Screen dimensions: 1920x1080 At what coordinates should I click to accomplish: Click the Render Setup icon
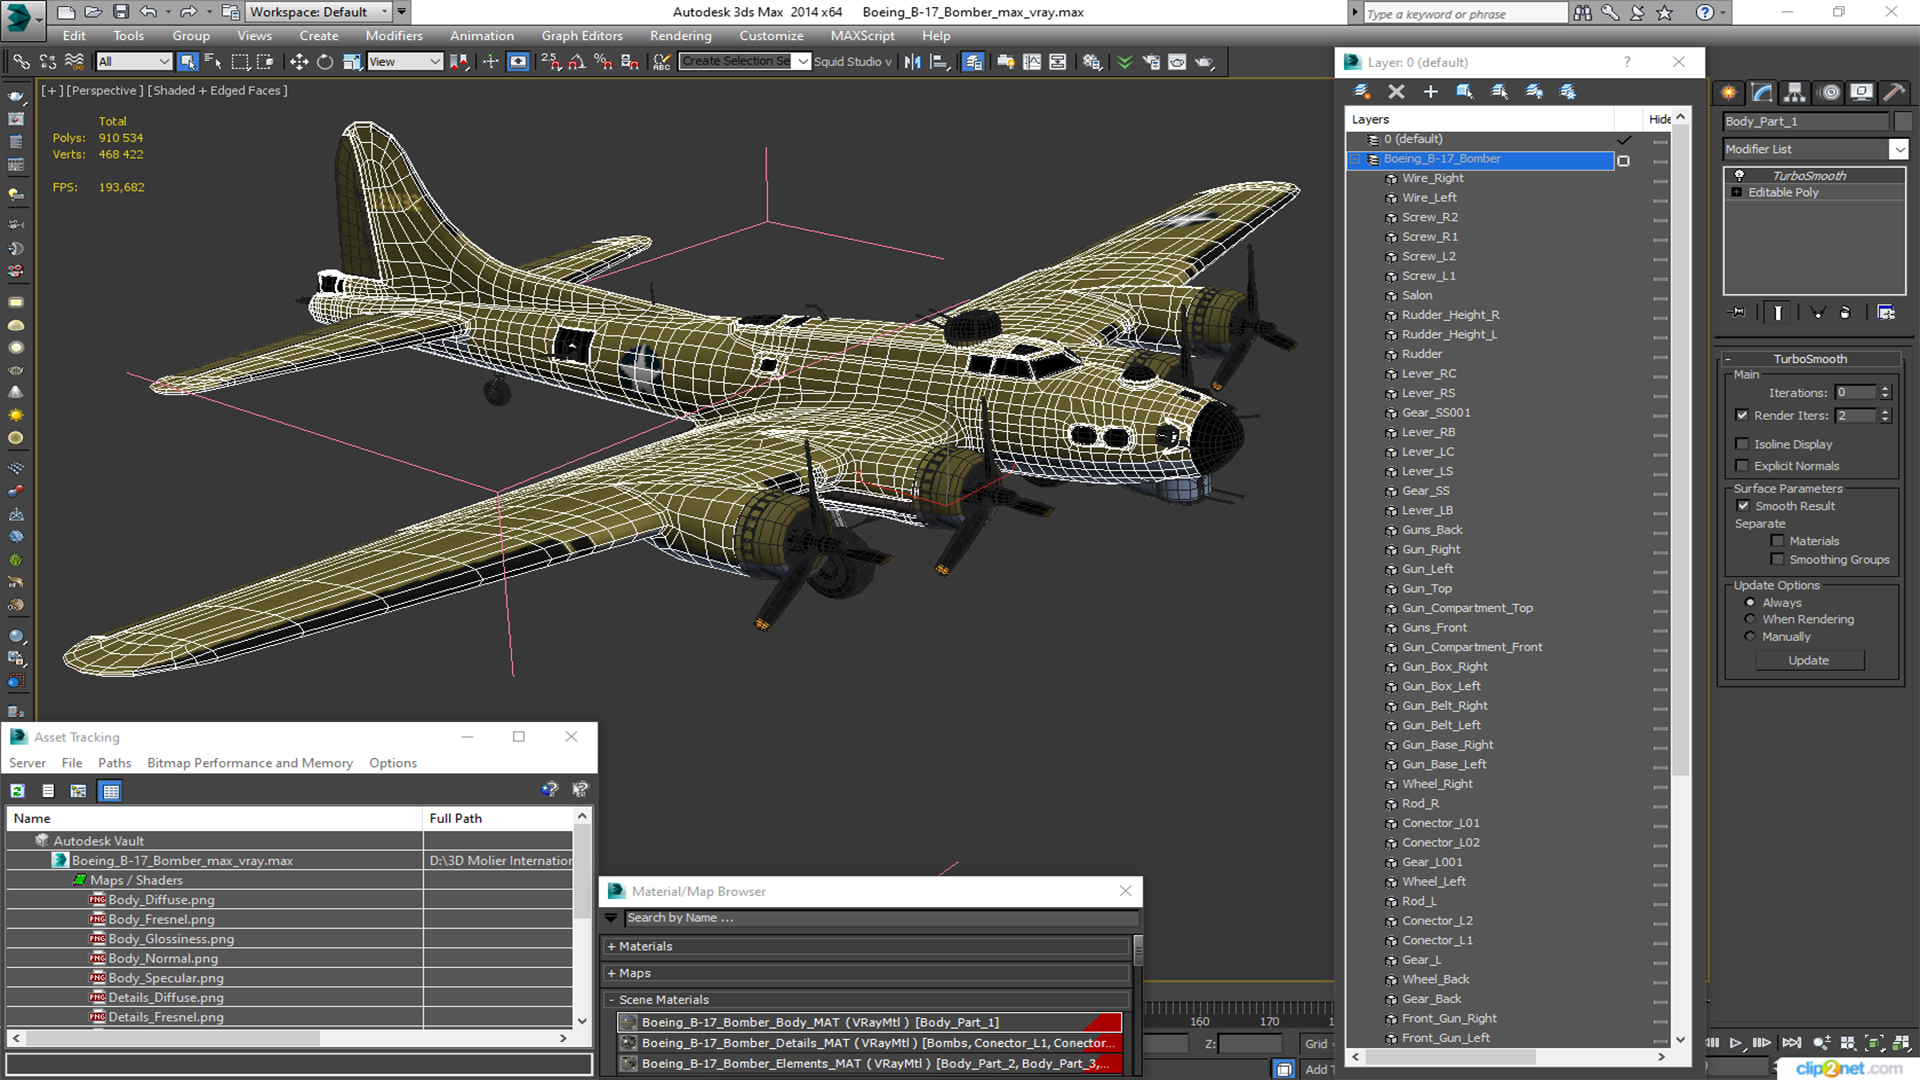pyautogui.click(x=1151, y=62)
